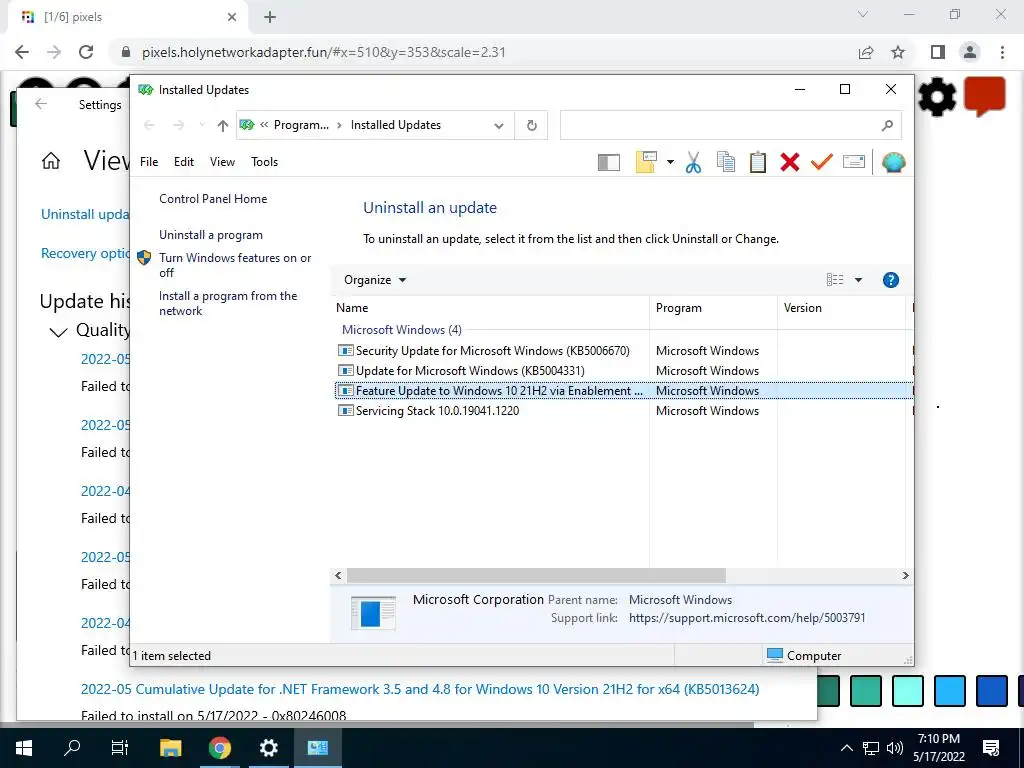Open the Edit menu
The width and height of the screenshot is (1024, 768).
(184, 161)
